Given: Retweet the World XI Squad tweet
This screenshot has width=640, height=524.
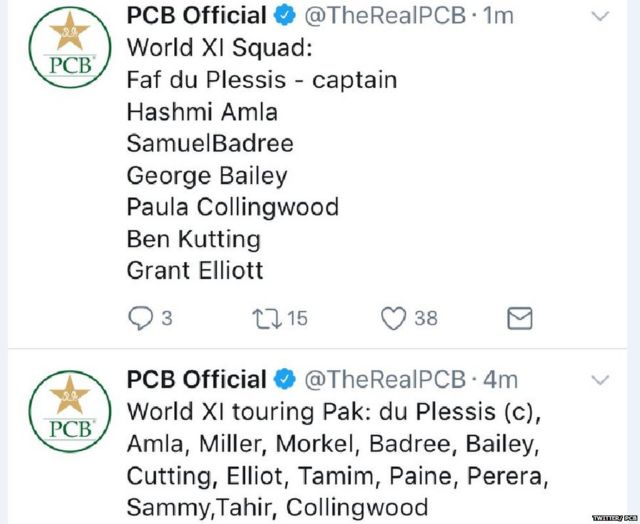Looking at the screenshot, I should (x=267, y=319).
